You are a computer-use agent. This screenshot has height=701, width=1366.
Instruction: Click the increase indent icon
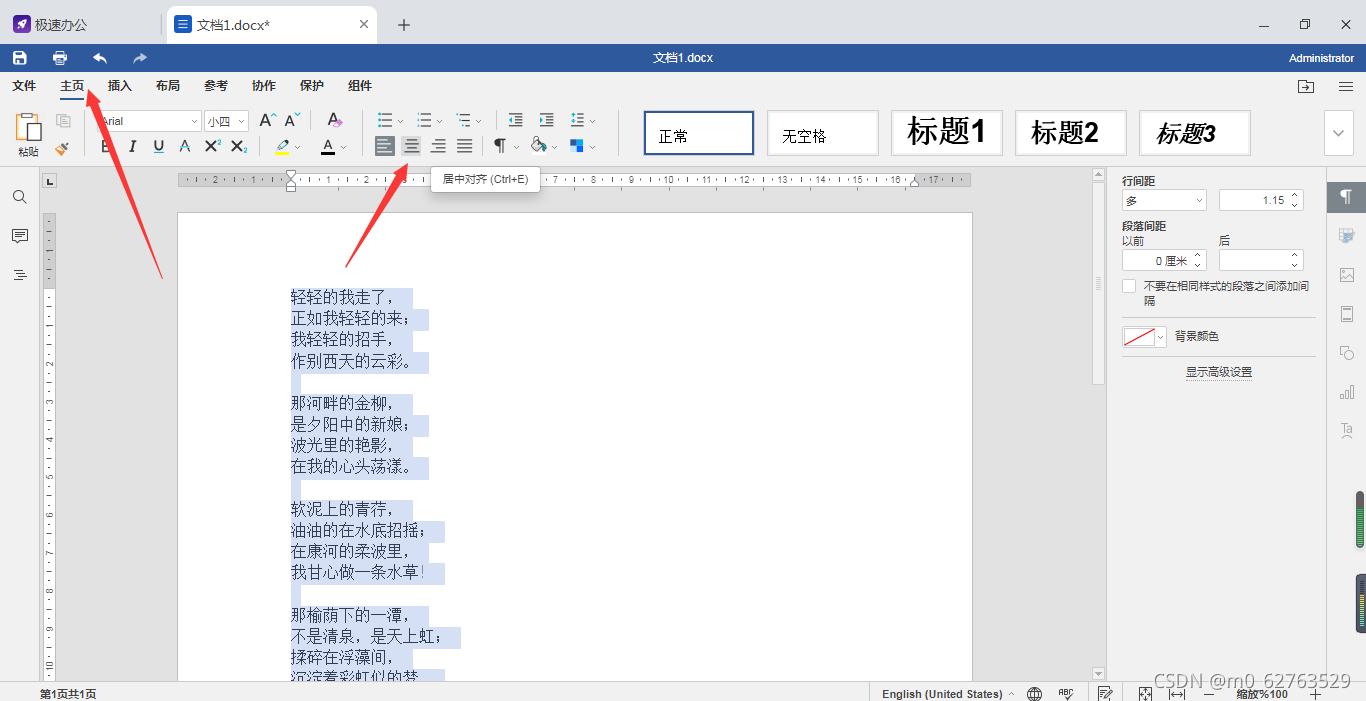click(x=546, y=120)
